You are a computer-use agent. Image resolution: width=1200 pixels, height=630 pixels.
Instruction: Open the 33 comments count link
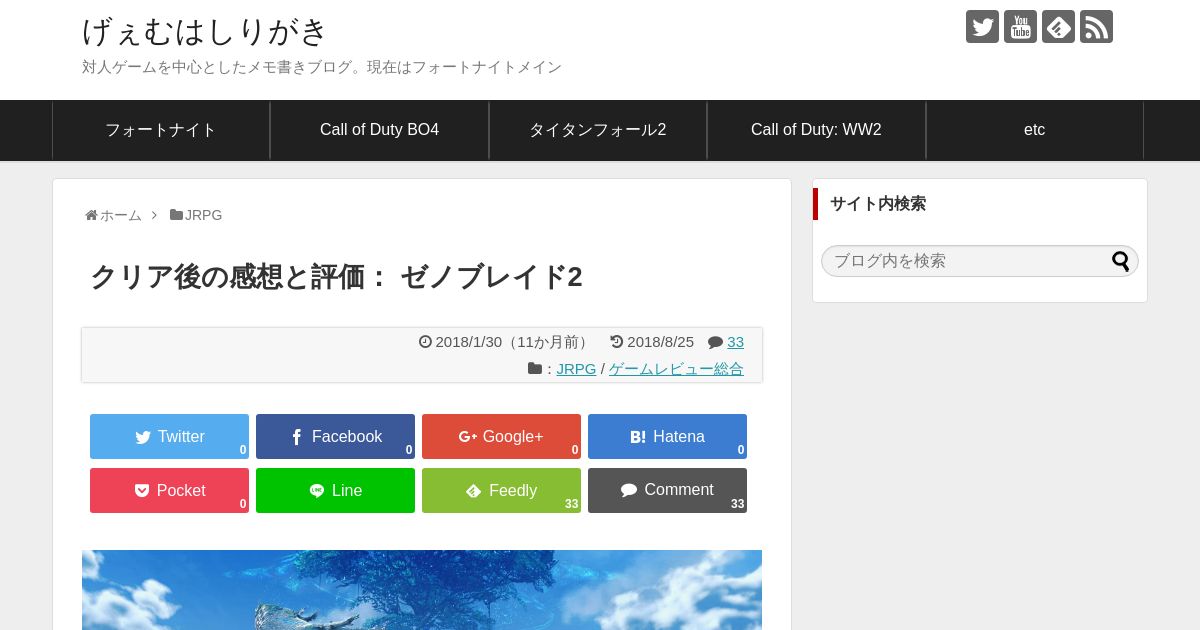click(735, 342)
